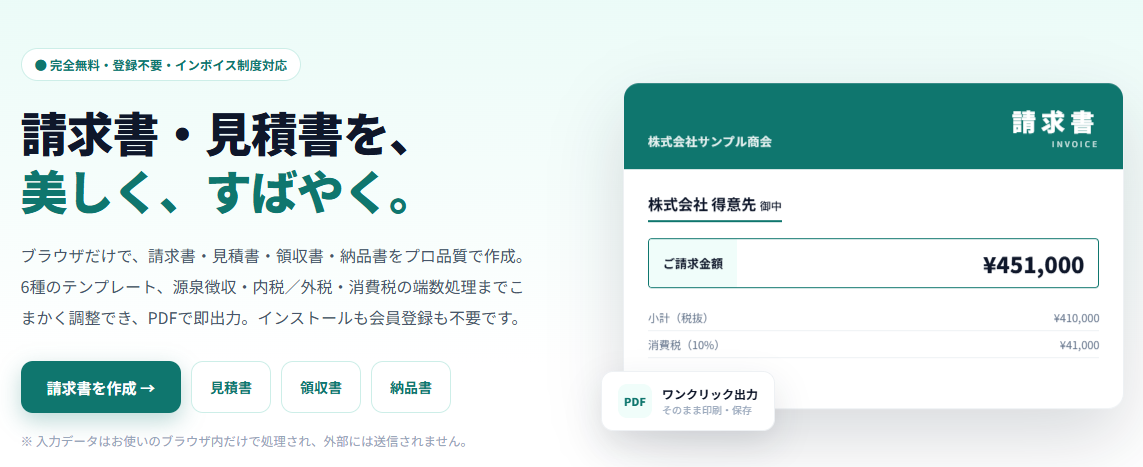Viewport: 1143px width, 467px height.
Task: Click the 請求書 INVOICE header title
Action: point(1055,129)
